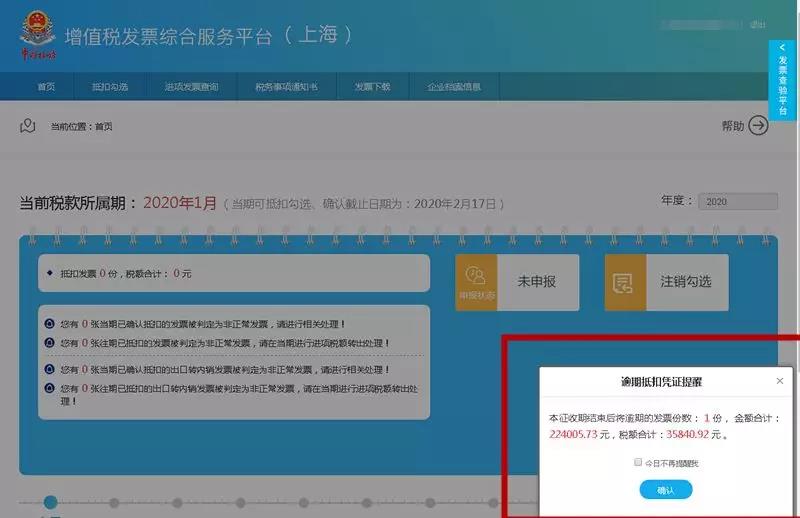Open the 抵扣勾选 navigation tab
The image size is (800, 518).
(x=110, y=87)
